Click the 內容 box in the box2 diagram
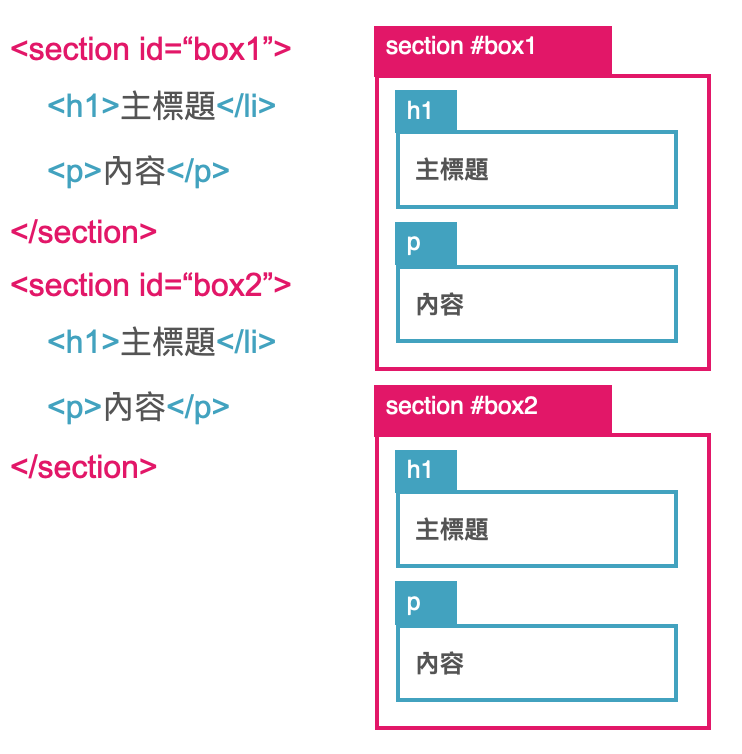742x754 pixels. [x=536, y=663]
